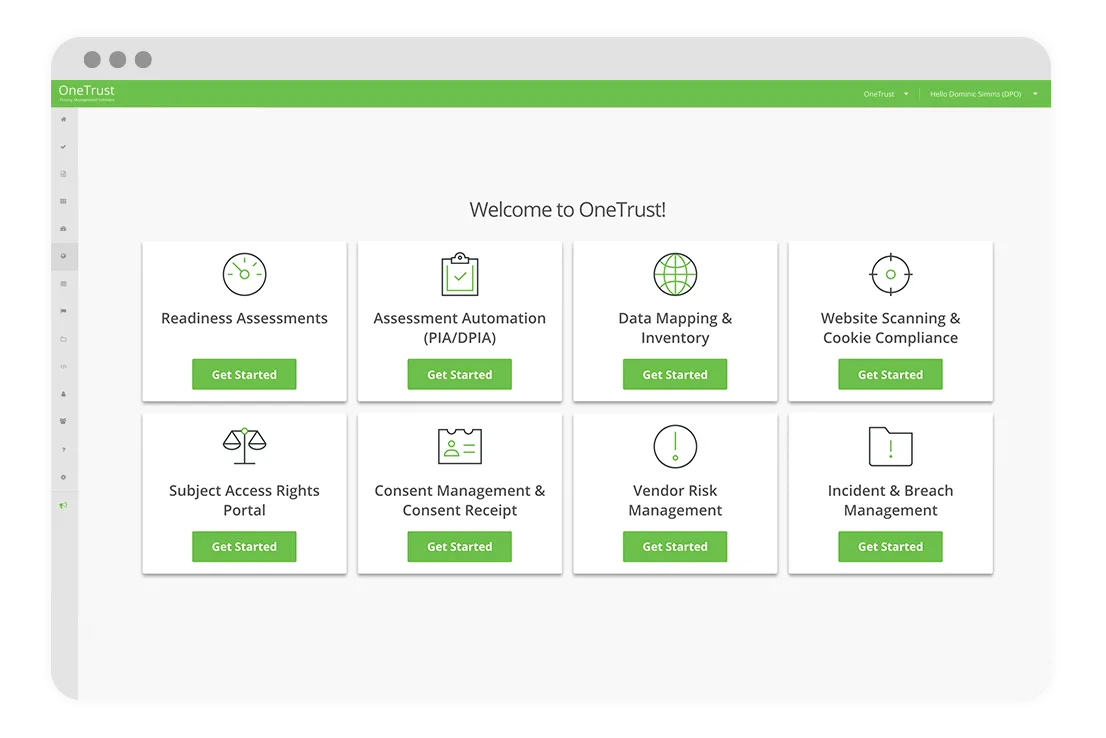Click the question mark help icon
1106x738 pixels.
[63, 449]
